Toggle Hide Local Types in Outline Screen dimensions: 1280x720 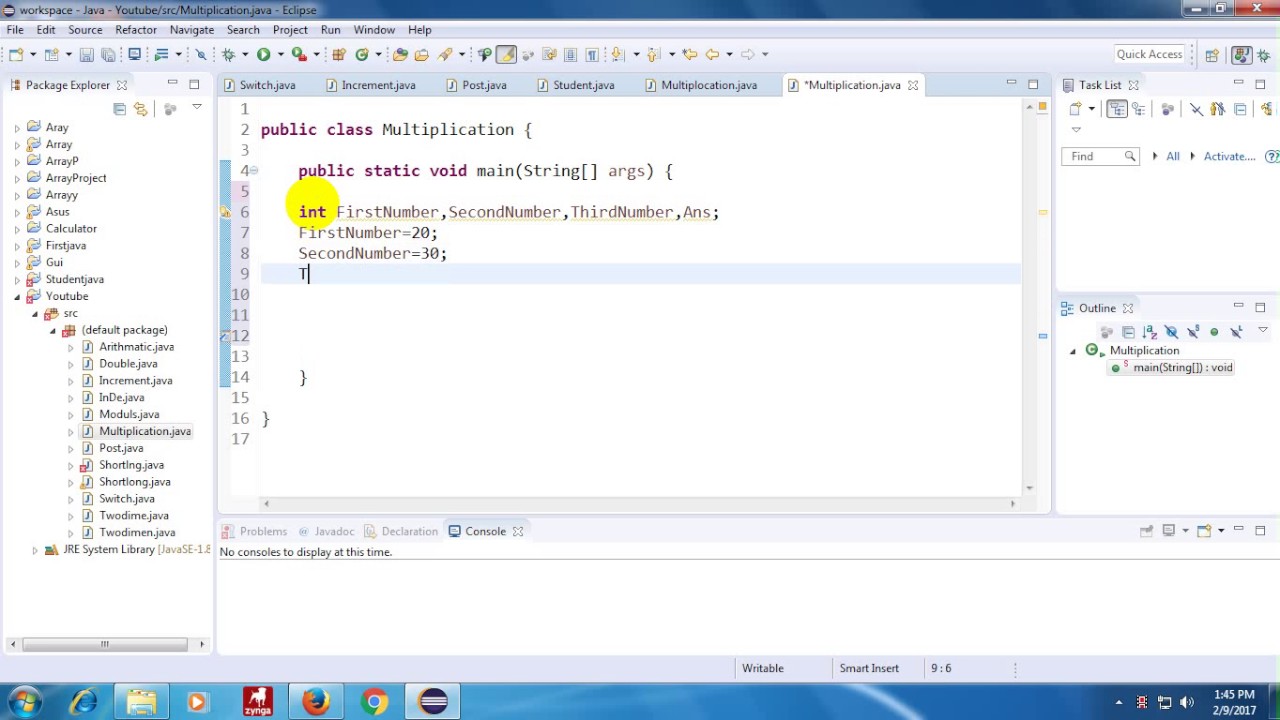[x=1236, y=332]
